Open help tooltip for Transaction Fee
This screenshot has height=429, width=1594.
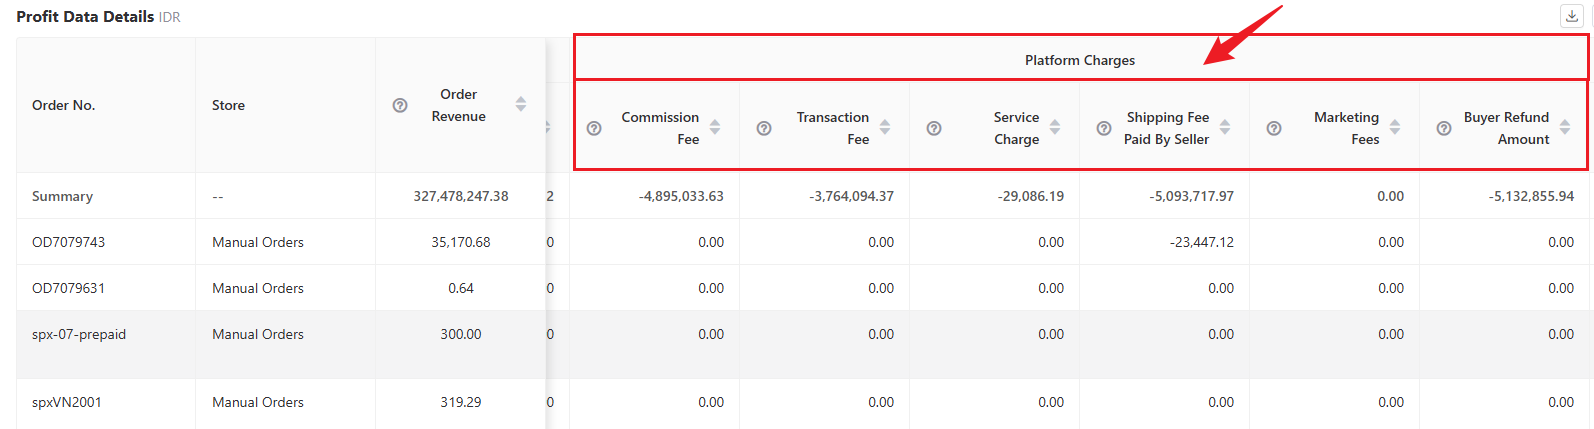[x=764, y=128]
